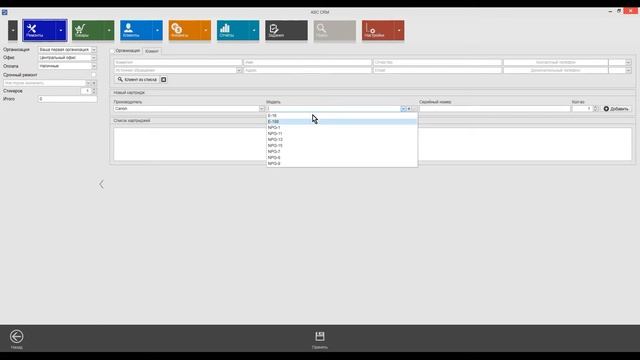Focus the Имя input field
The image size is (640, 360).
click(x=307, y=62)
